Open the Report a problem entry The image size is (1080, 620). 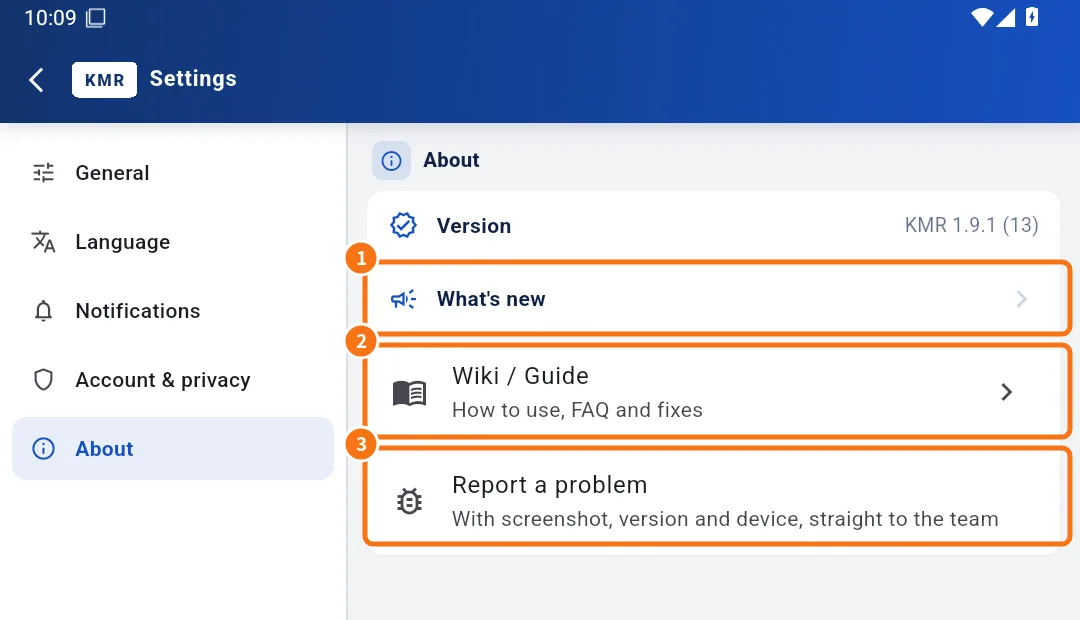[x=716, y=496]
